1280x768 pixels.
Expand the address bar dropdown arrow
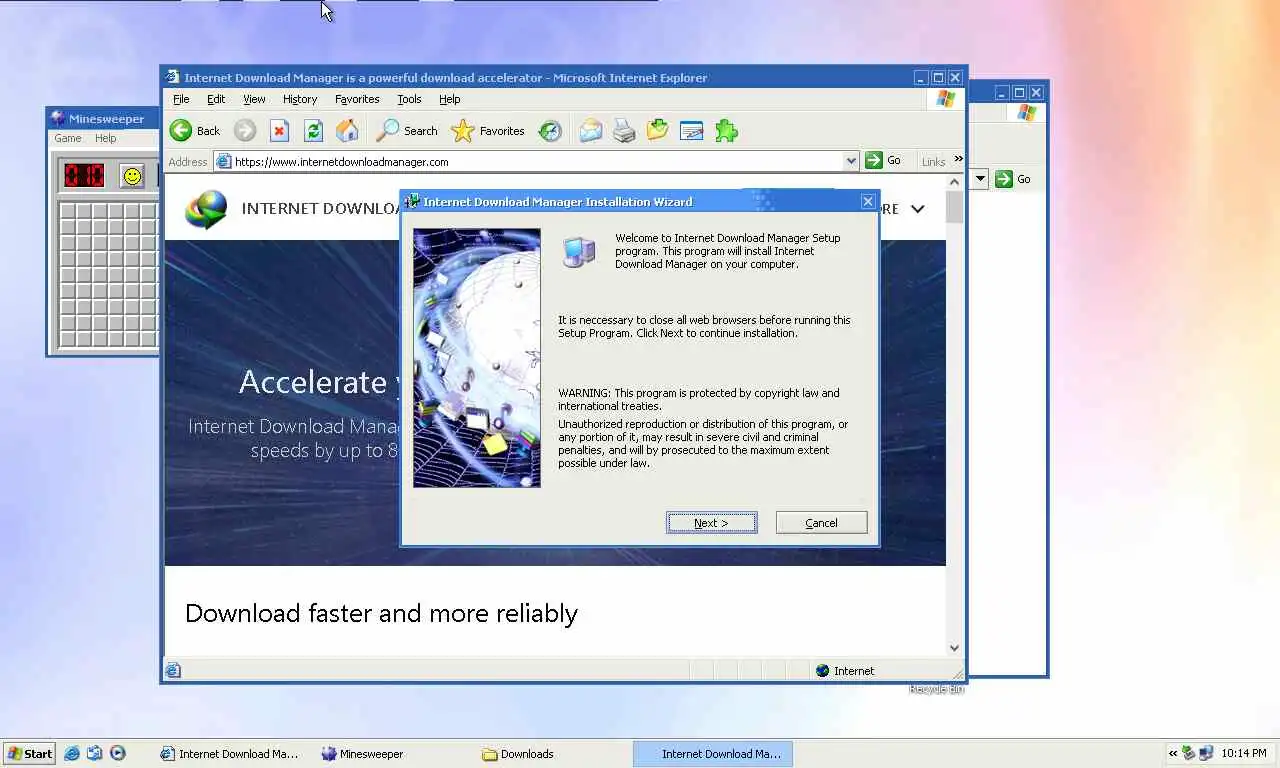(851, 161)
